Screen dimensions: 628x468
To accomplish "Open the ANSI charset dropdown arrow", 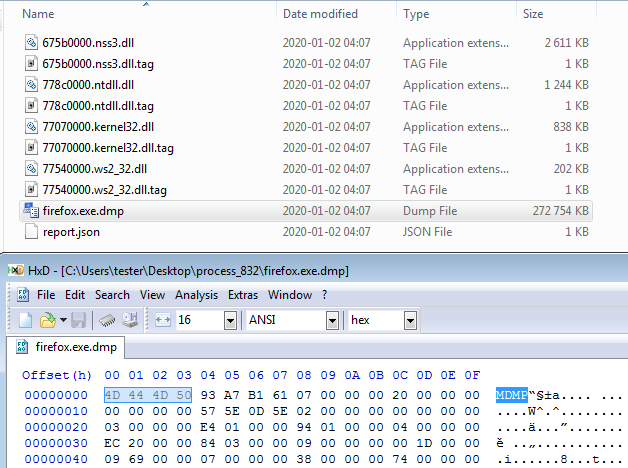I will pyautogui.click(x=332, y=320).
